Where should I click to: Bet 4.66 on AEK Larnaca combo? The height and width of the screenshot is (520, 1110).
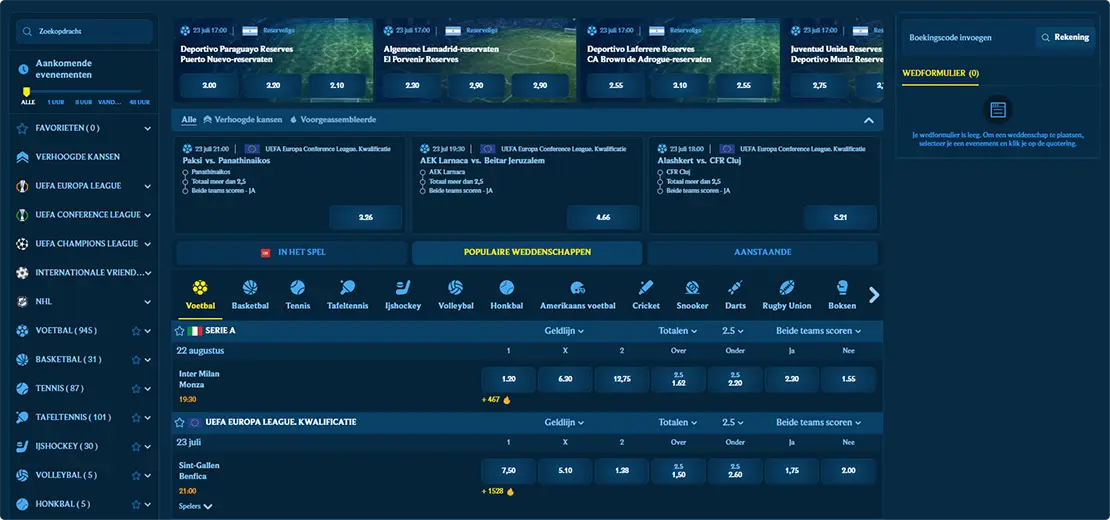point(603,217)
